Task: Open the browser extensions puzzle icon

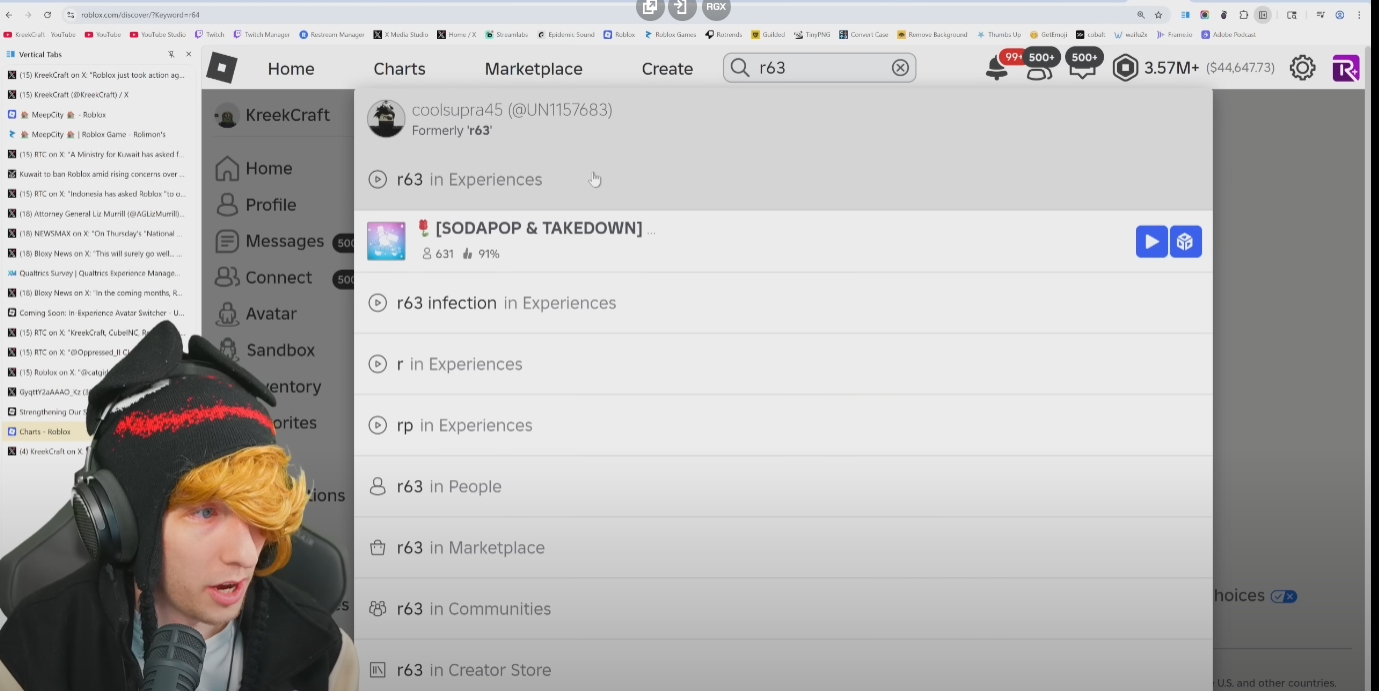Action: 1243,15
